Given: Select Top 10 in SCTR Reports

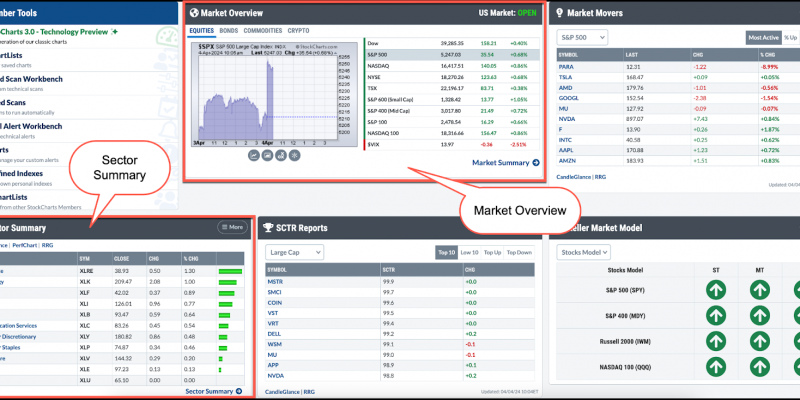Looking at the screenshot, I should [446, 253].
